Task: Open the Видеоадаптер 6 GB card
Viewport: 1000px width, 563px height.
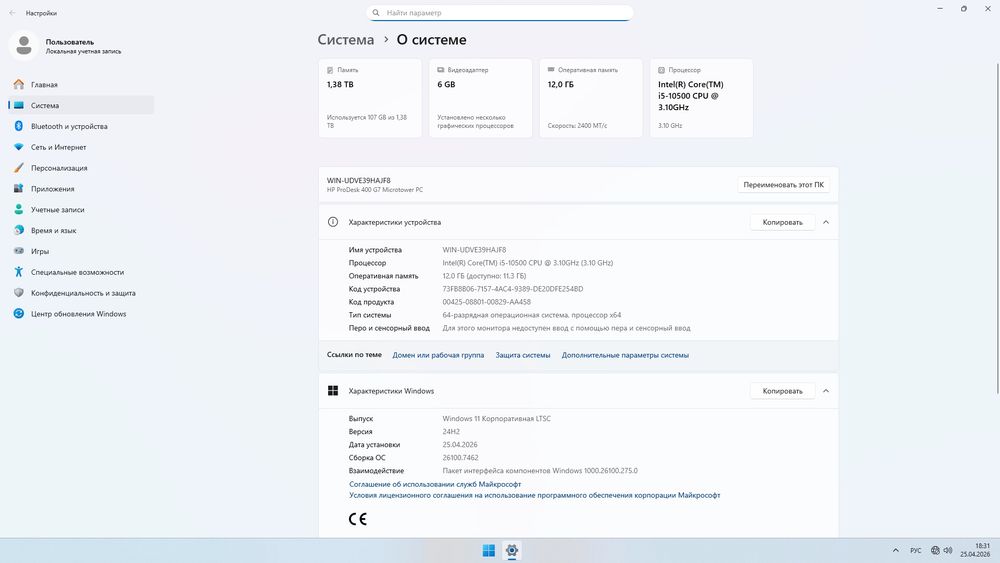Action: (x=480, y=98)
